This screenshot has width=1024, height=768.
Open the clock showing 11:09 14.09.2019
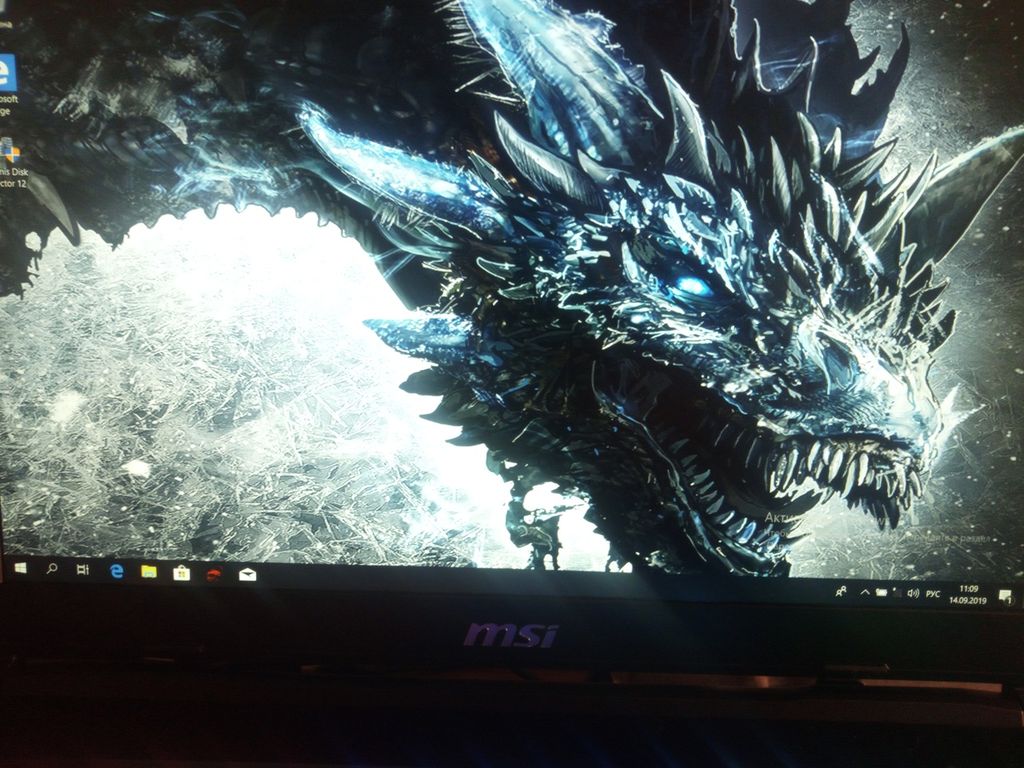click(969, 594)
